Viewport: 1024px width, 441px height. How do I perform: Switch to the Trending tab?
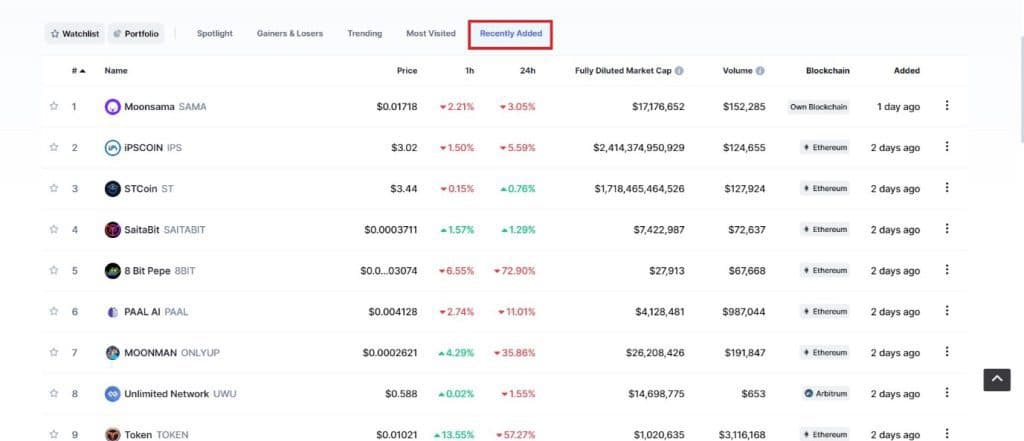click(x=364, y=33)
